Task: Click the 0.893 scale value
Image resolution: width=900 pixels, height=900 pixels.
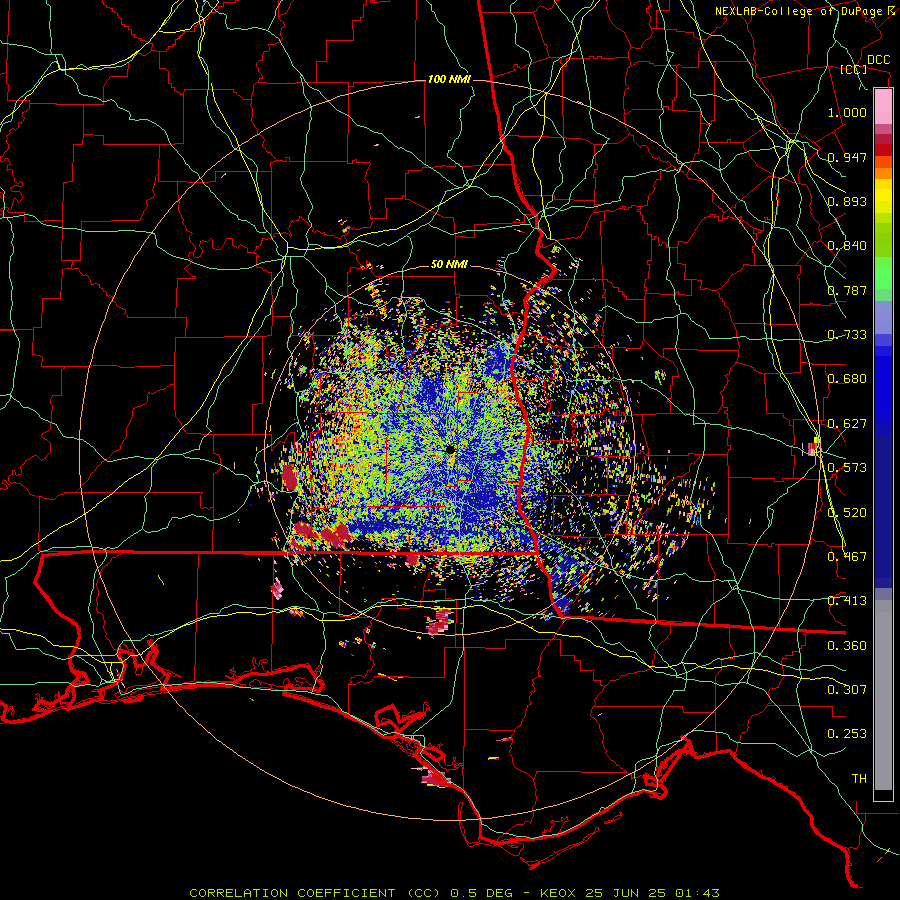Action: (847, 201)
